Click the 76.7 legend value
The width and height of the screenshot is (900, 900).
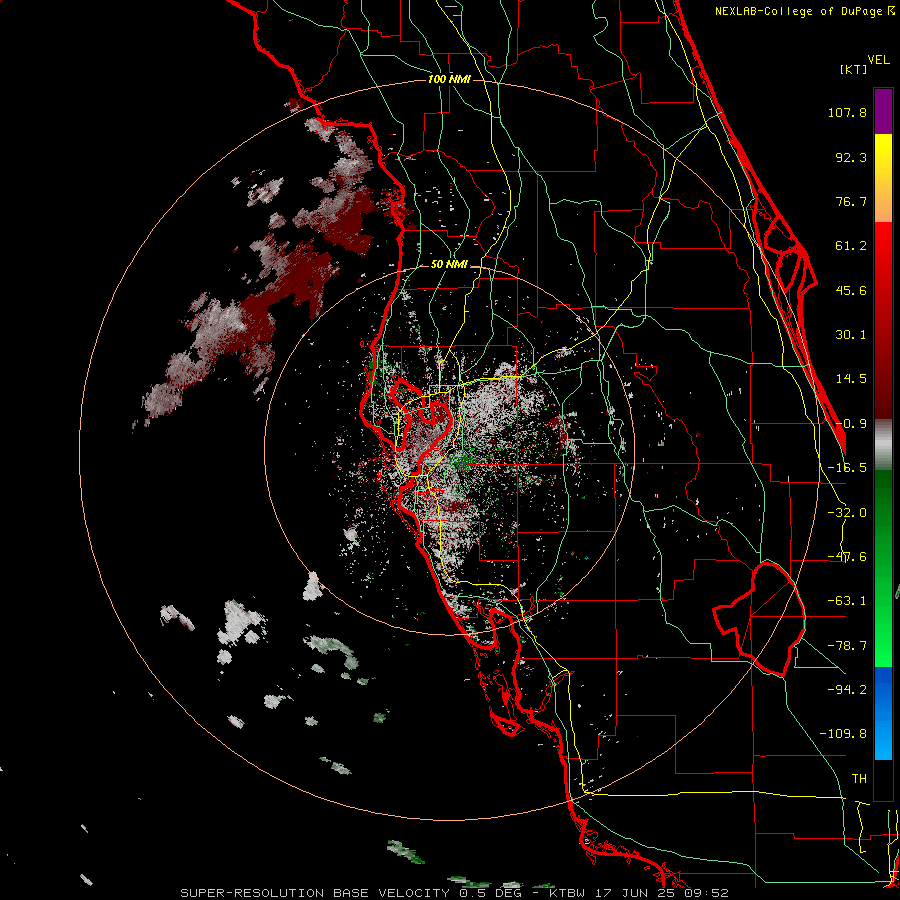tap(851, 201)
